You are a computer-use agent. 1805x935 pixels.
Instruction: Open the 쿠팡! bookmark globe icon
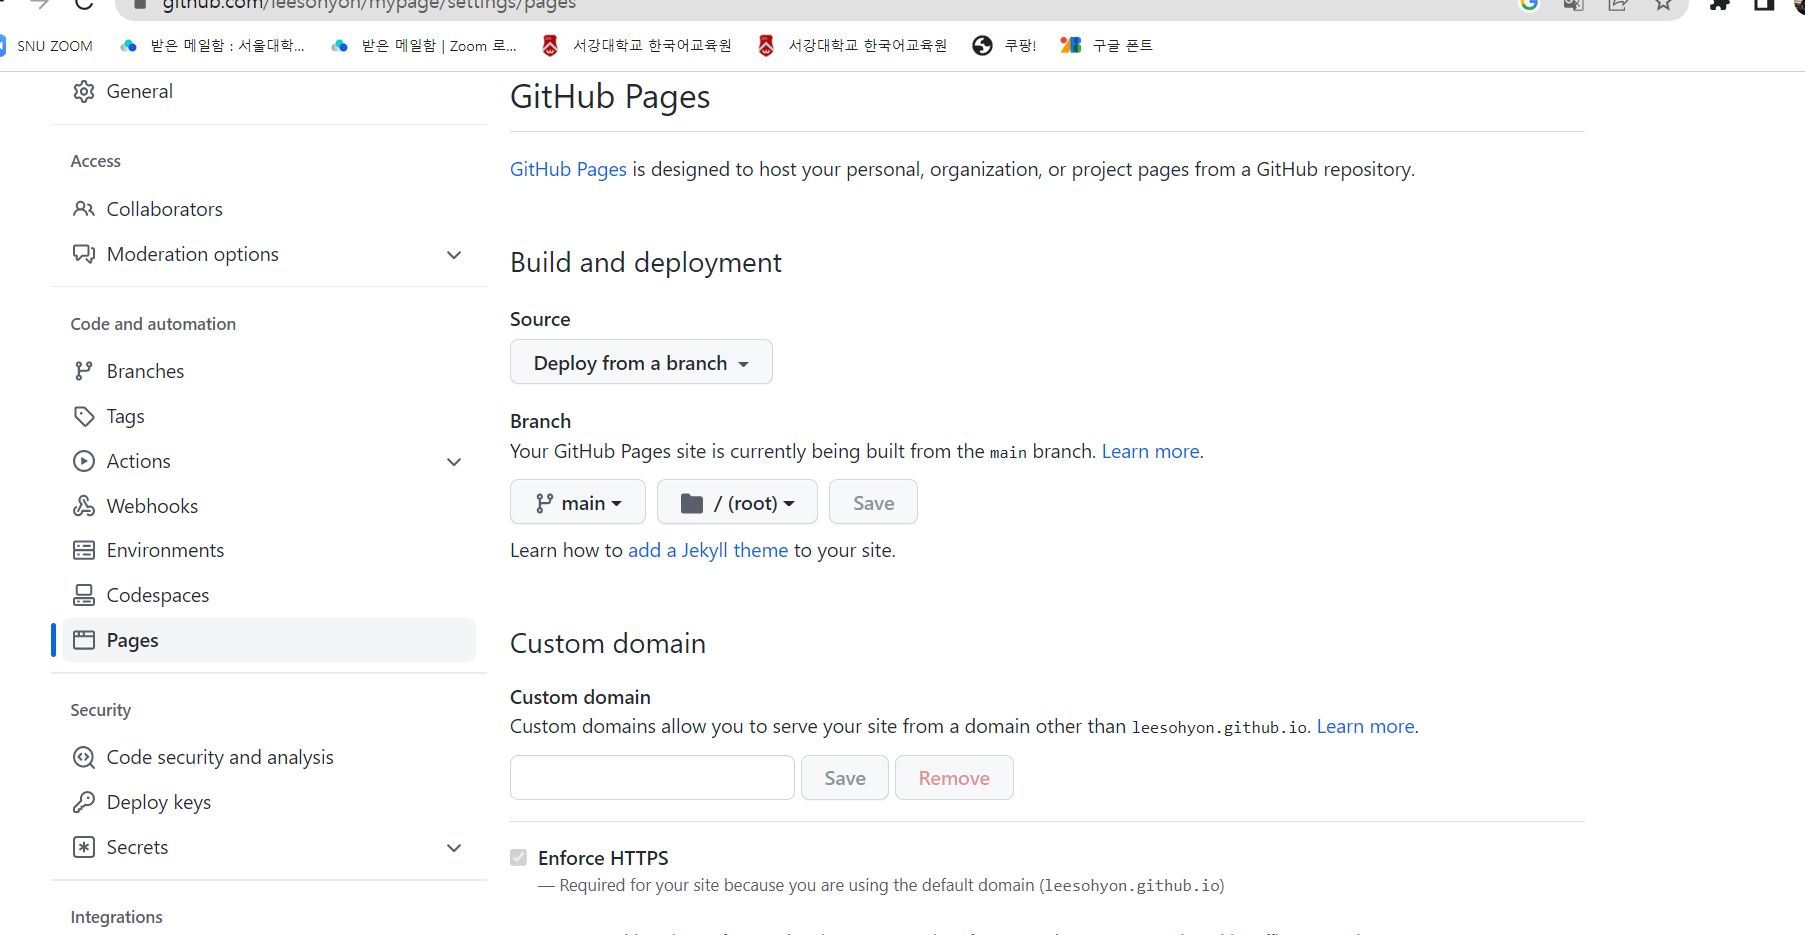[983, 46]
